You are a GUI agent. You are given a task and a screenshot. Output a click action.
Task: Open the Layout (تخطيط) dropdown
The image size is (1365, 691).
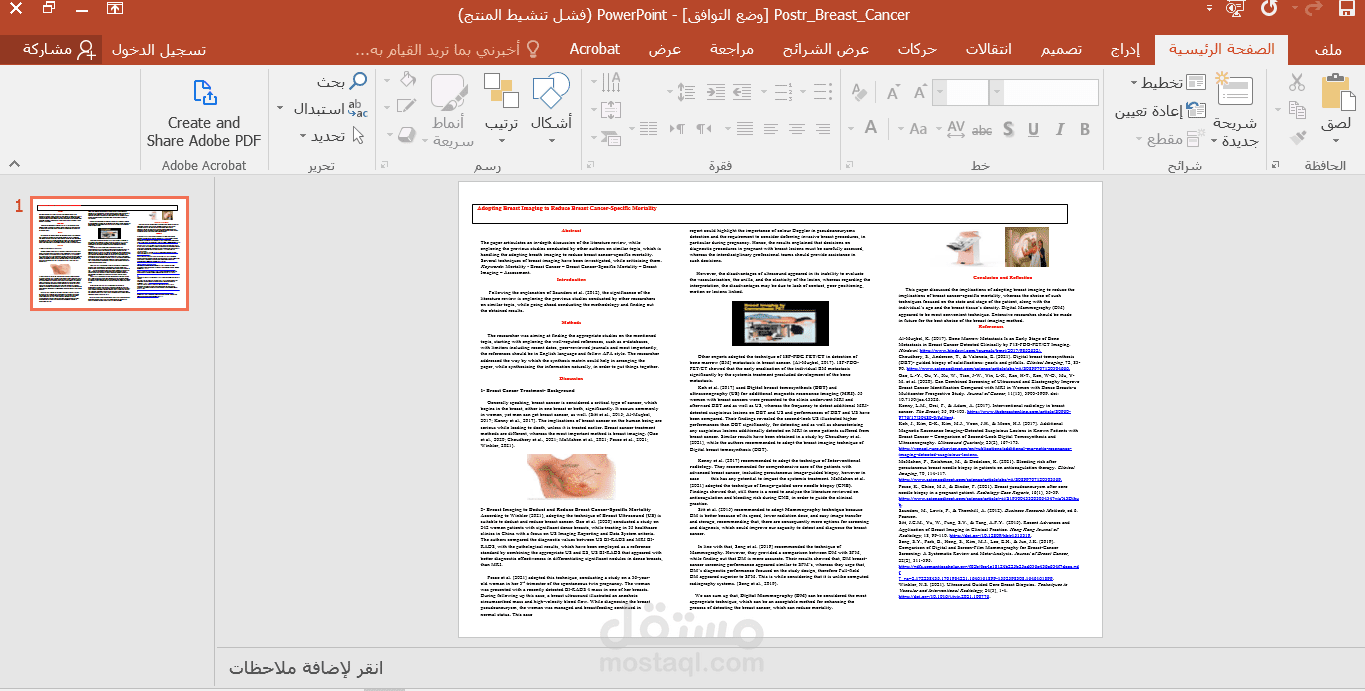pos(1168,83)
